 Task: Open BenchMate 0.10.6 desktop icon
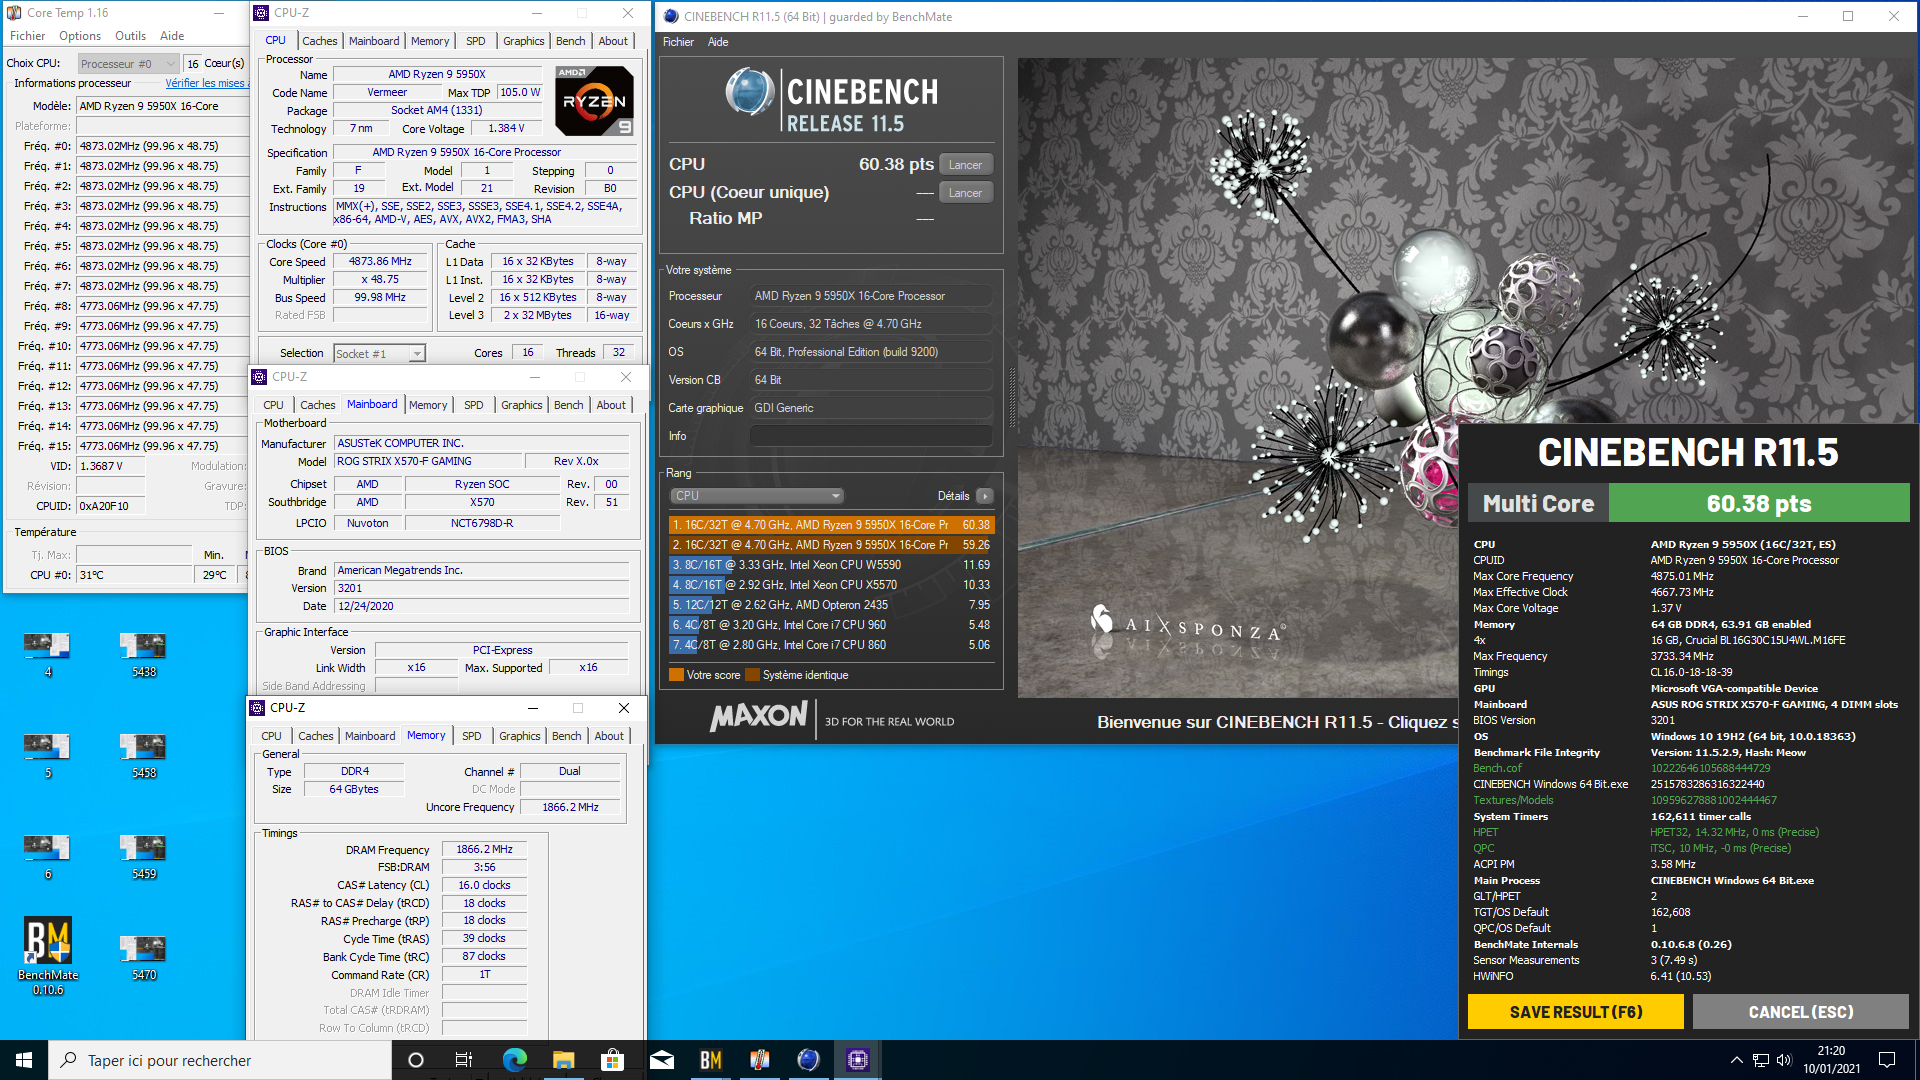coord(47,955)
